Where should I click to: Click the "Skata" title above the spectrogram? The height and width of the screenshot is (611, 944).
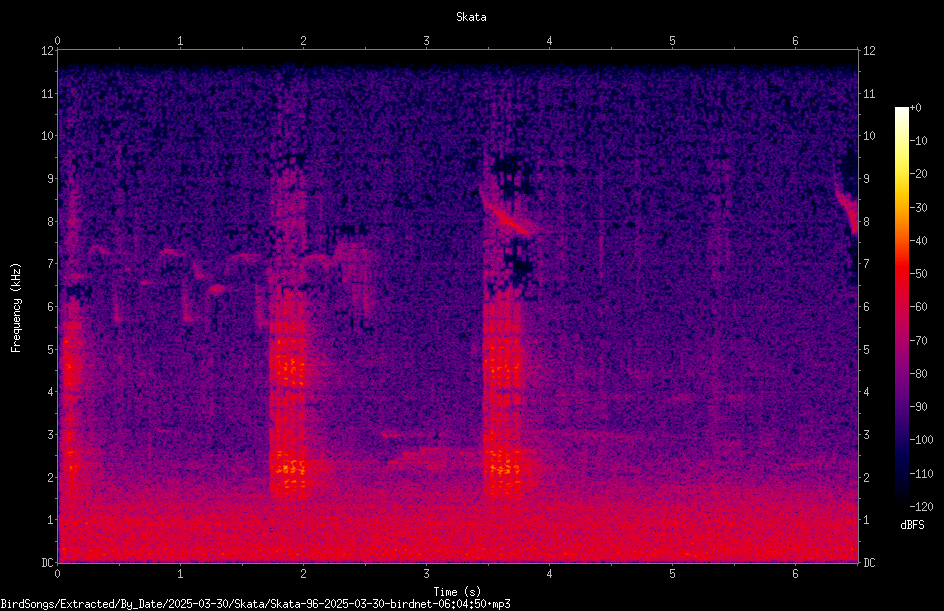(x=471, y=17)
